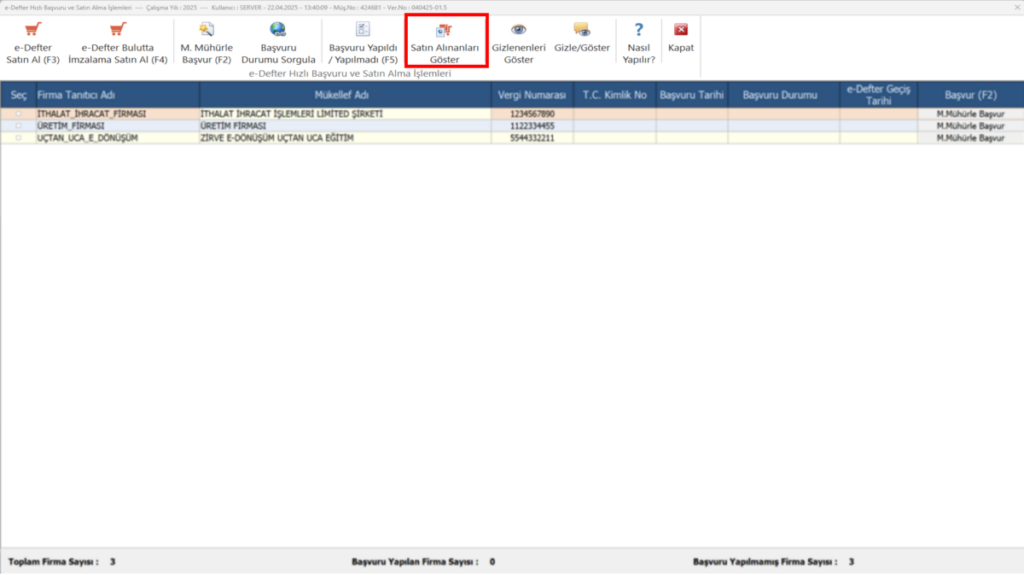Open Başvuru Durumu Sorgula globe icon
The width and height of the screenshot is (1024, 575).
(x=278, y=29)
